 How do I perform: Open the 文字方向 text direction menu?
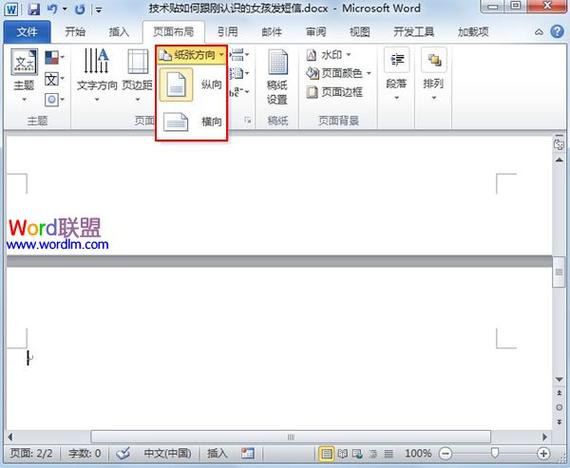97,75
